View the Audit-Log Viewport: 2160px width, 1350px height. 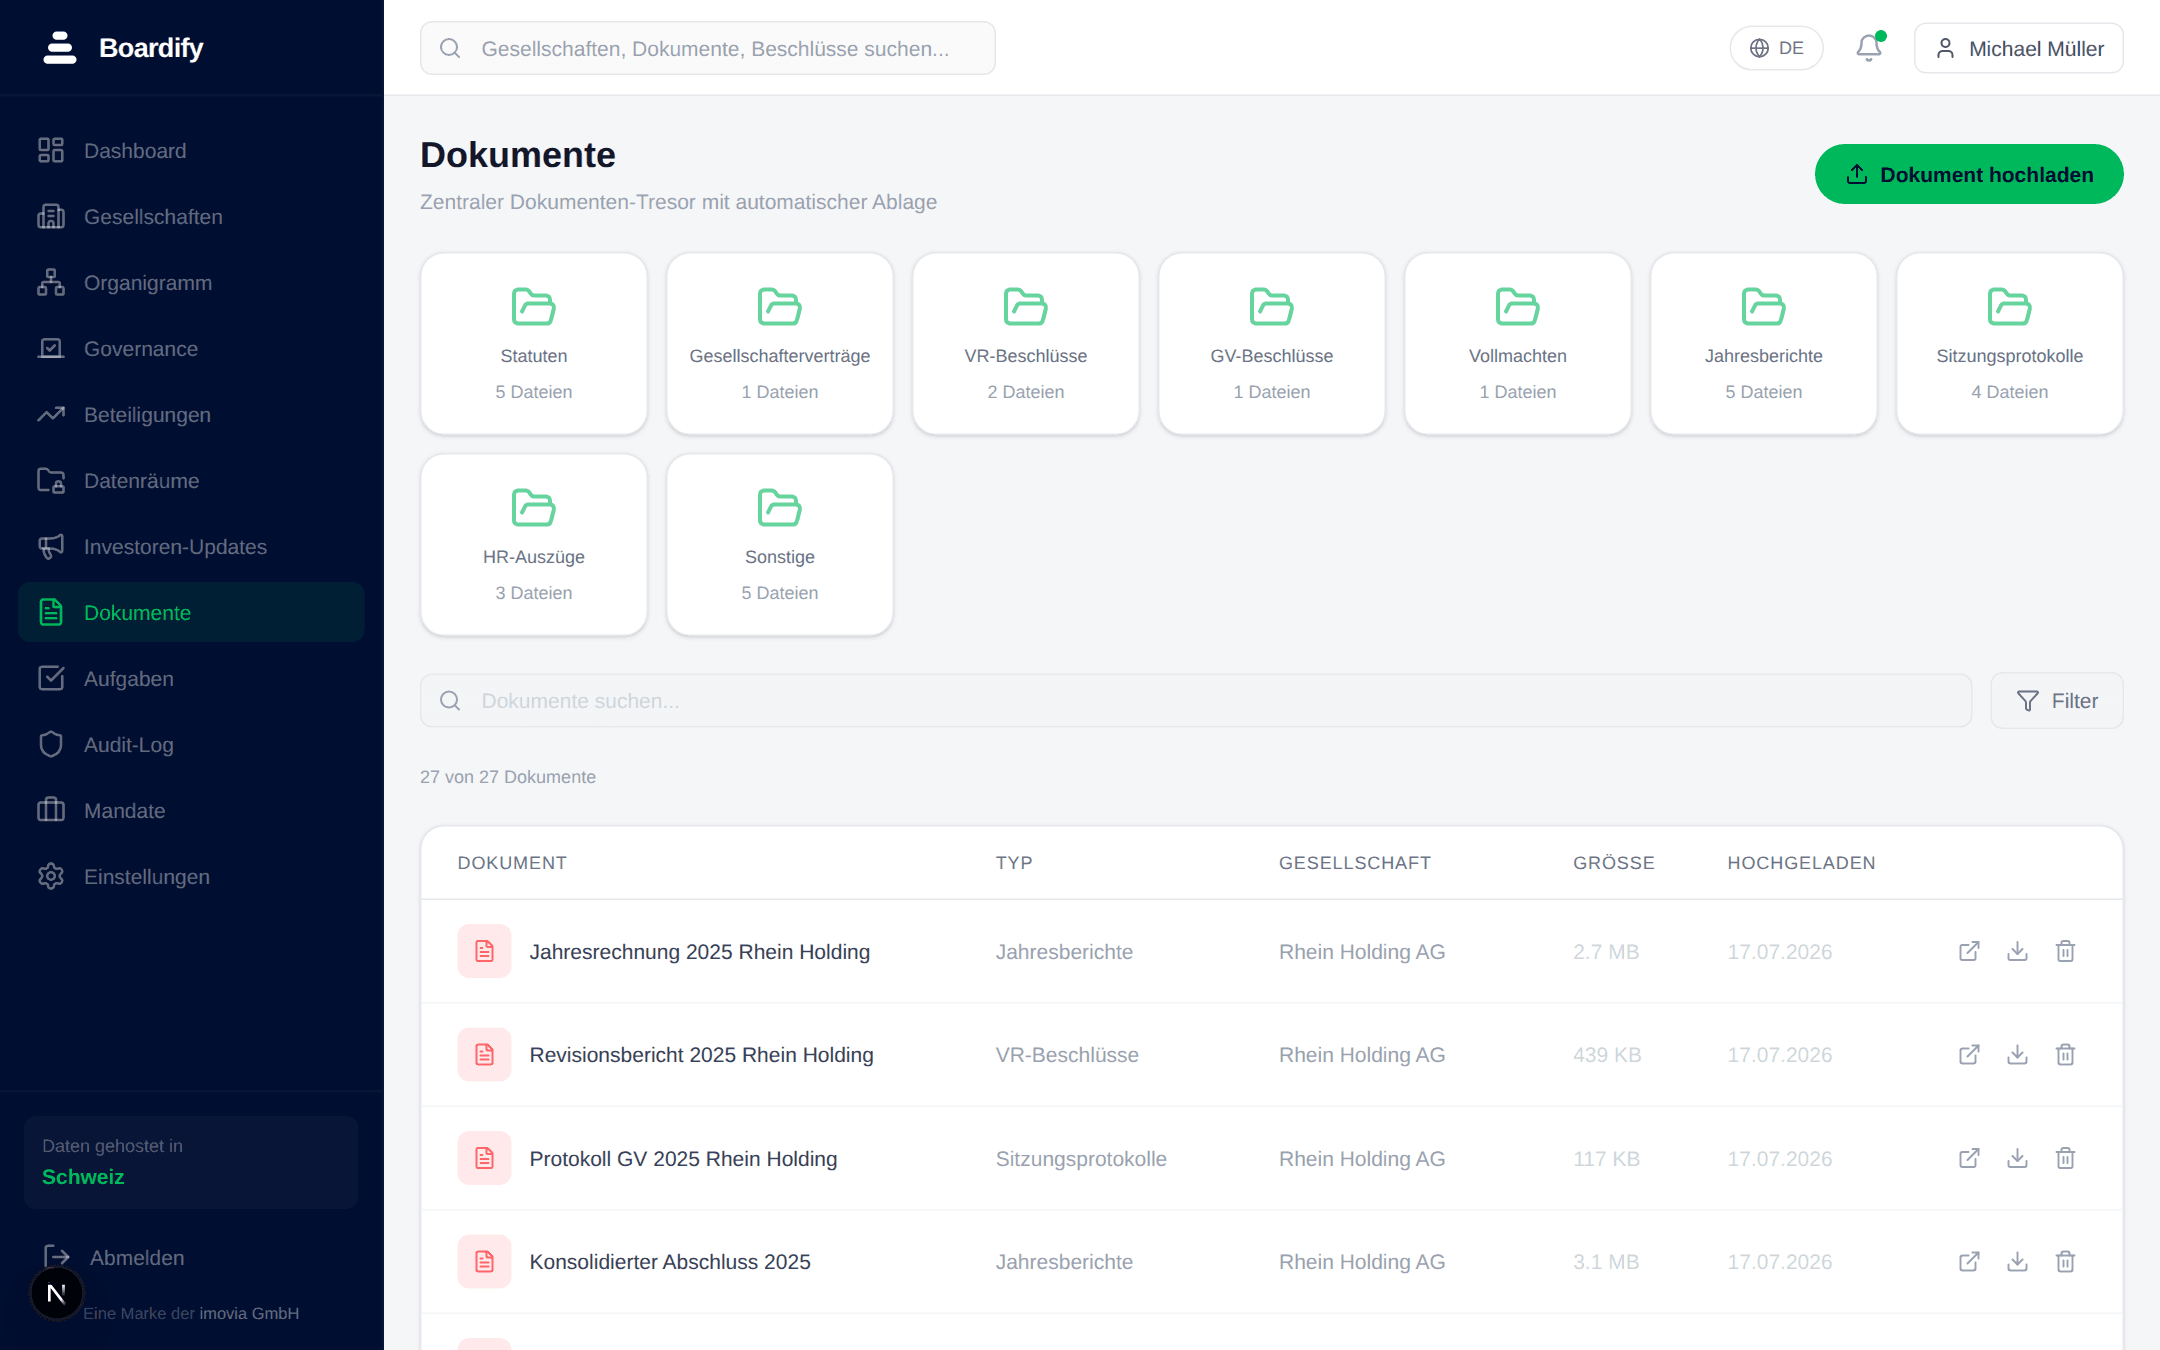191,744
